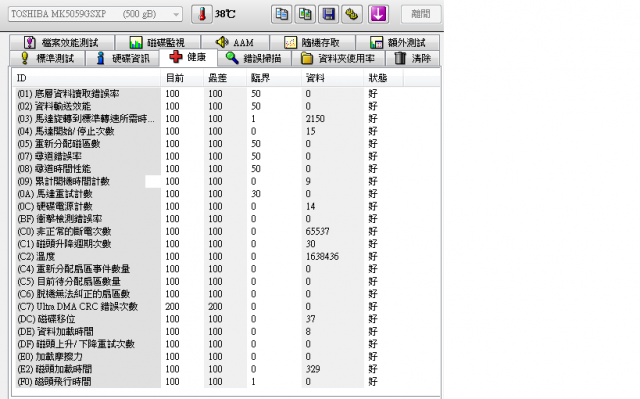The height and width of the screenshot is (399, 640).
Task: Click the purple download arrow icon
Action: tap(378, 14)
